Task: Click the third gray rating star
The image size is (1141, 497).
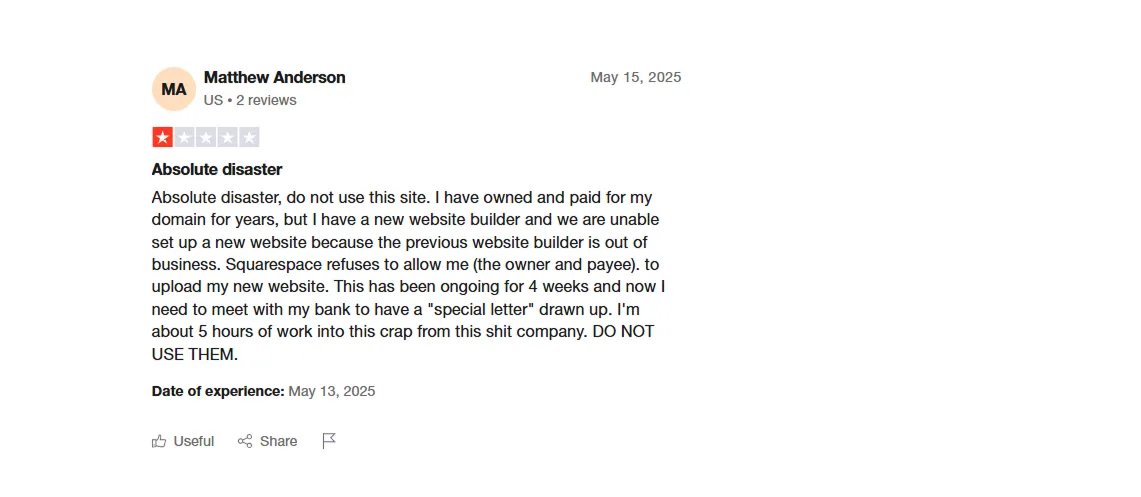Action: 206,138
